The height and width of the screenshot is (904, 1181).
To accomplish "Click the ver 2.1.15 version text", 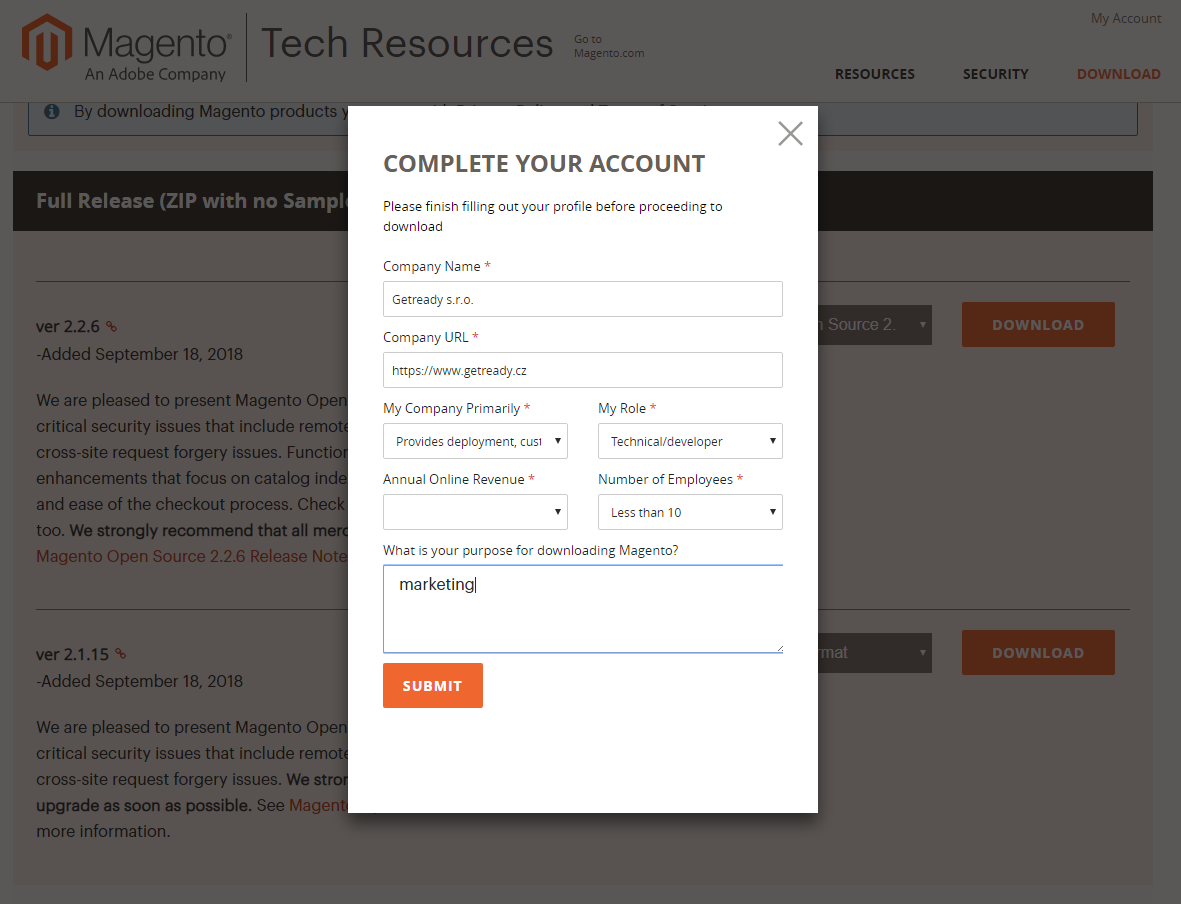I will coord(72,654).
